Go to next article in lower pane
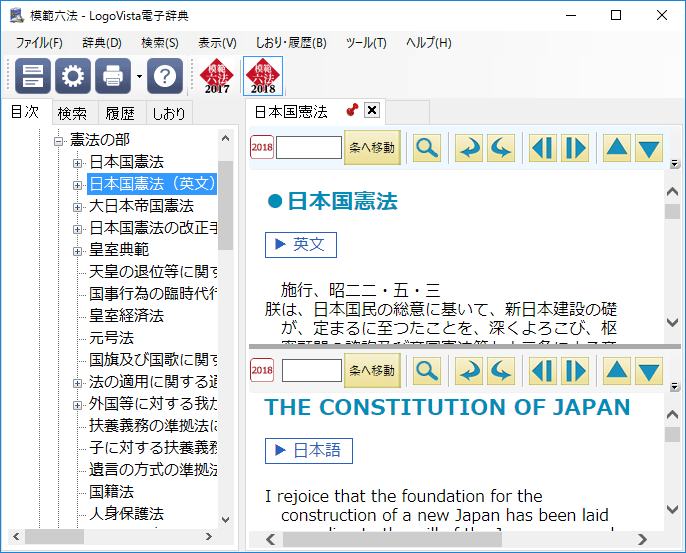686x553 pixels. pyautogui.click(x=575, y=371)
